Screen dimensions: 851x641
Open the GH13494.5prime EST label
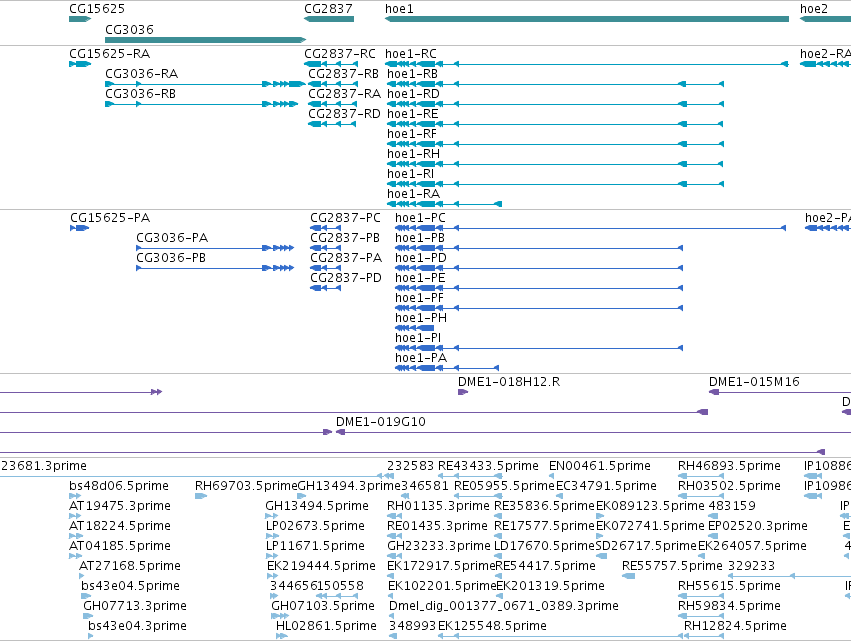pyautogui.click(x=317, y=506)
